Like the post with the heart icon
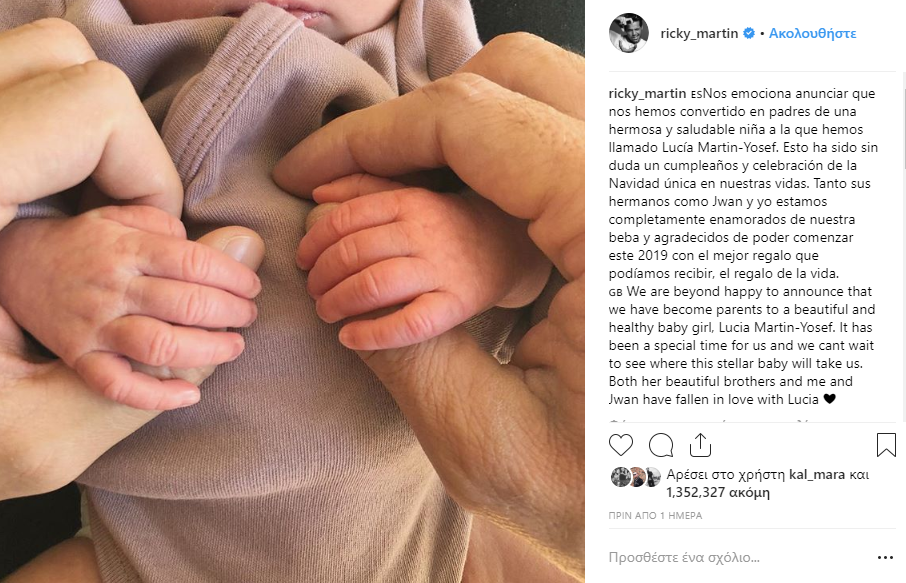The image size is (906, 583). pyautogui.click(x=621, y=445)
